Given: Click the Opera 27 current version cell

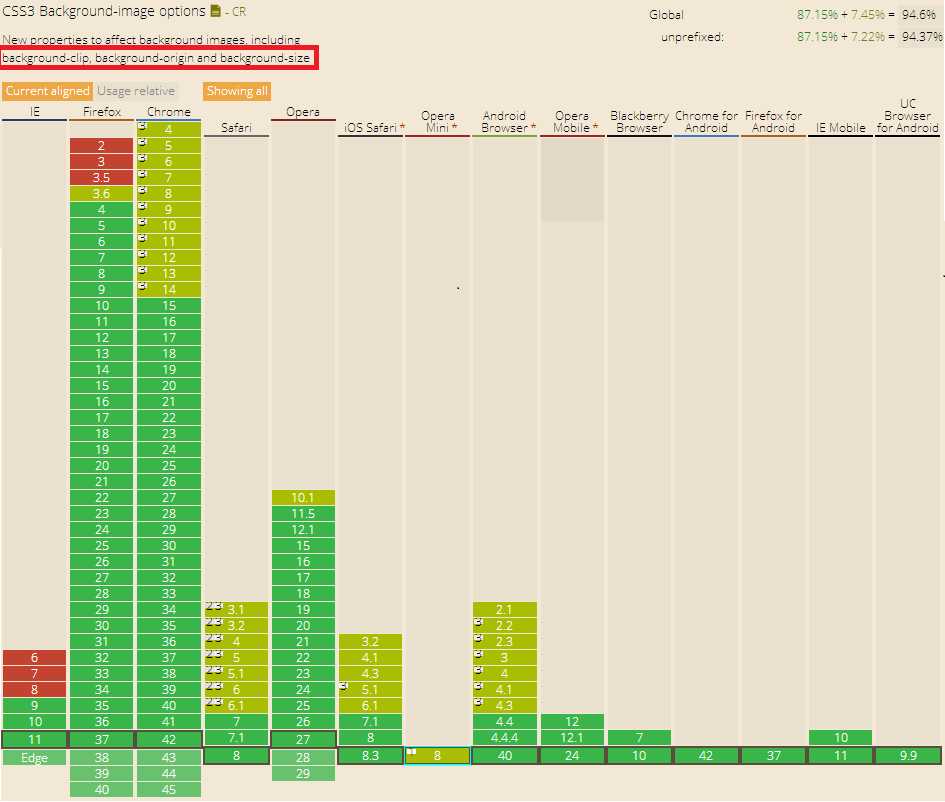Looking at the screenshot, I should 303,739.
